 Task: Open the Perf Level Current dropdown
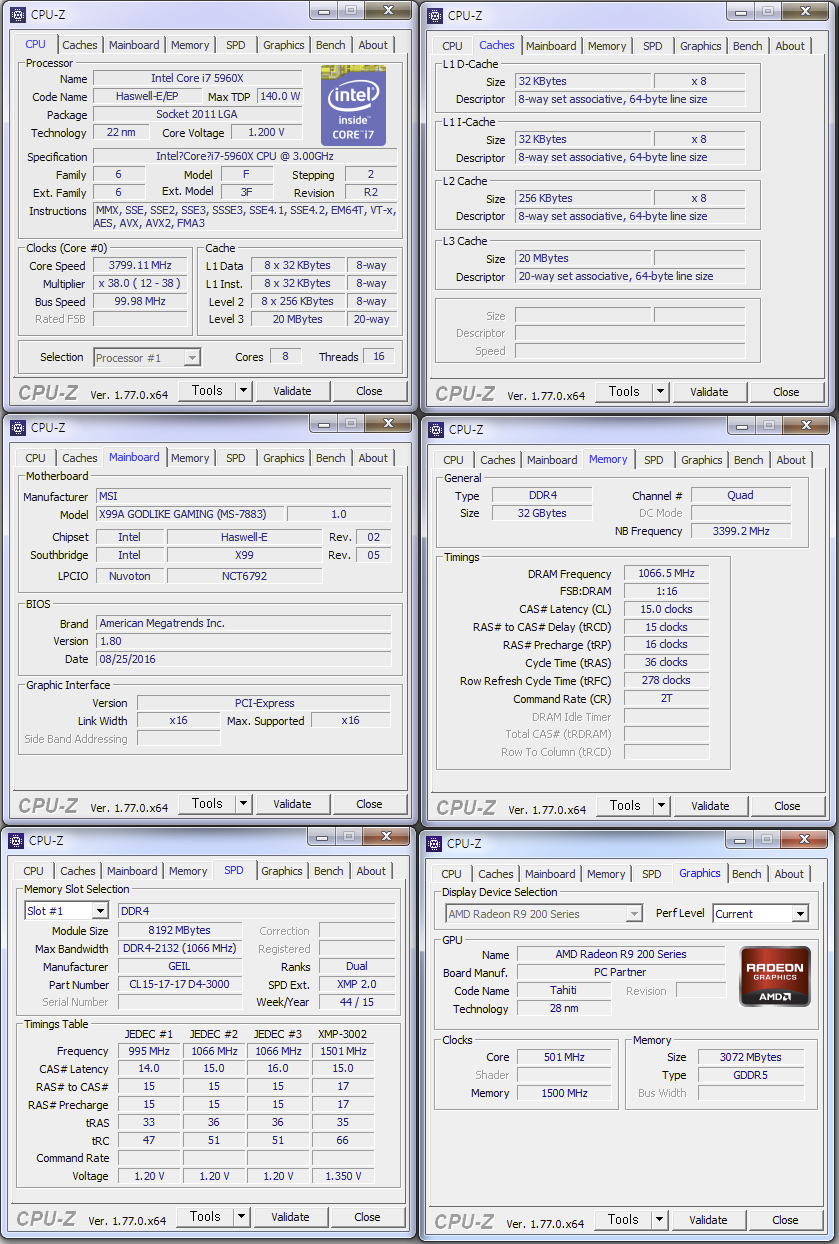click(x=799, y=914)
